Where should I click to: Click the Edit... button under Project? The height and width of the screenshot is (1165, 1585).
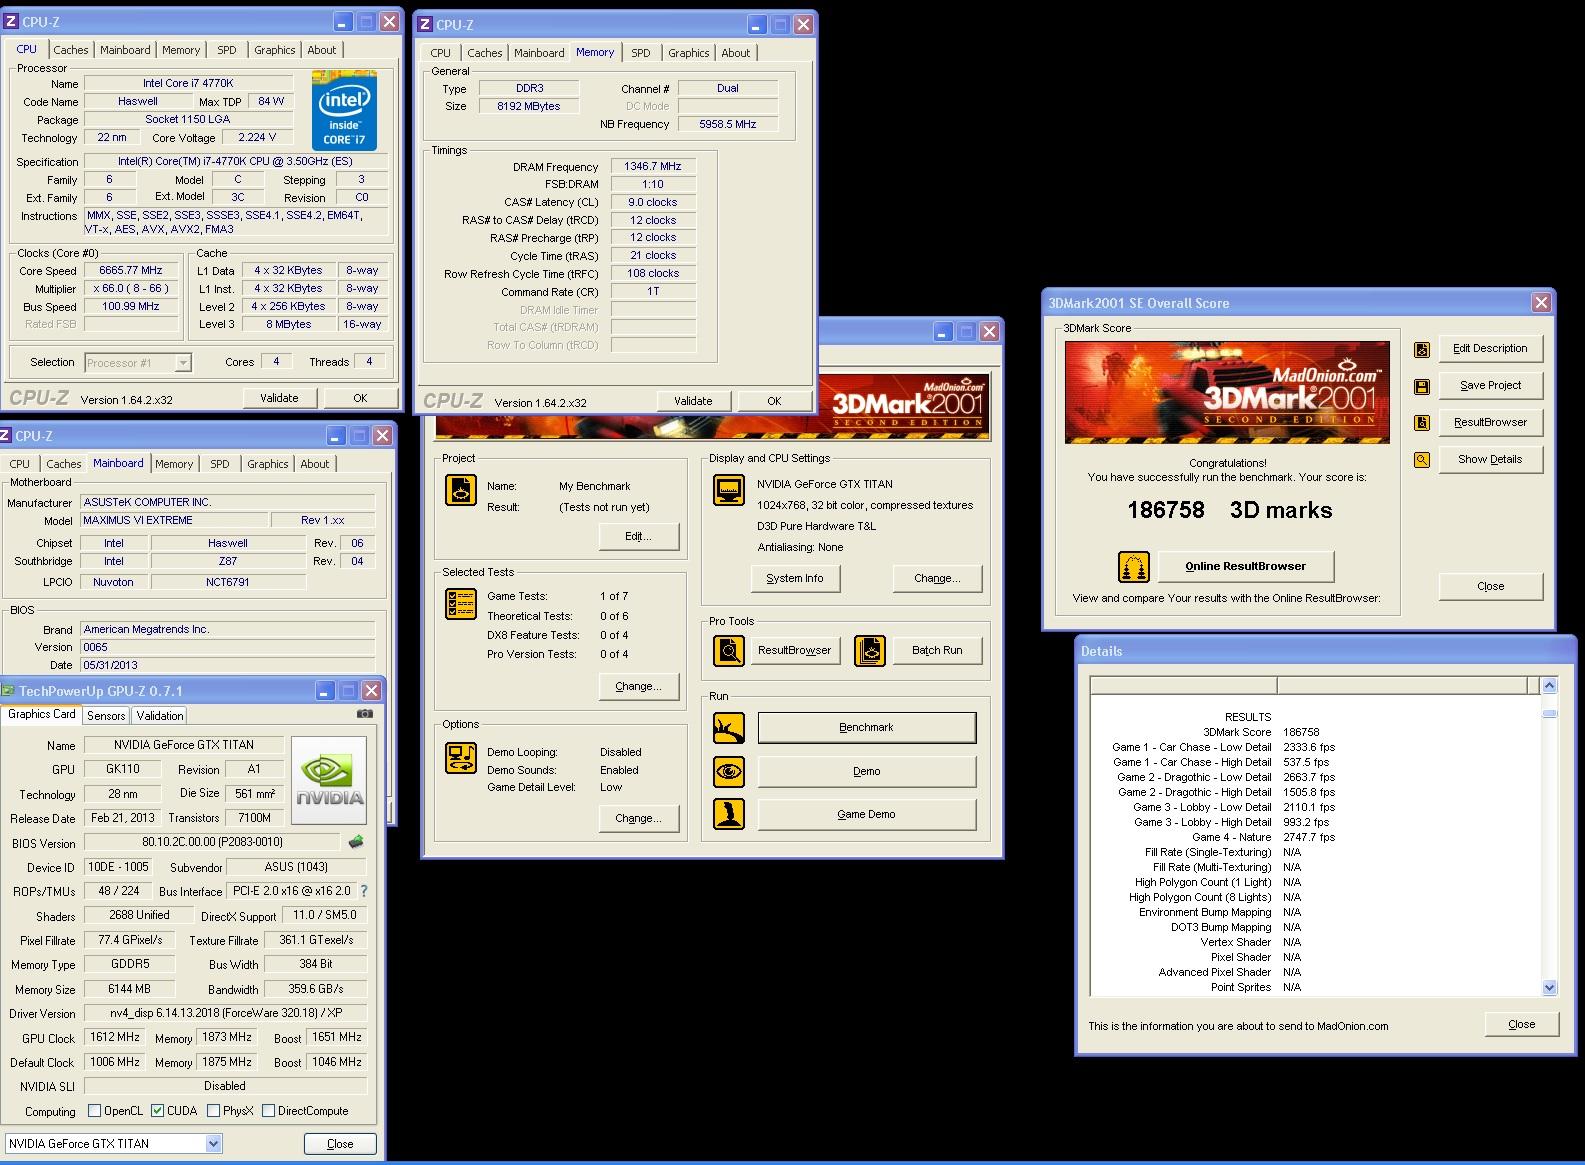point(638,537)
